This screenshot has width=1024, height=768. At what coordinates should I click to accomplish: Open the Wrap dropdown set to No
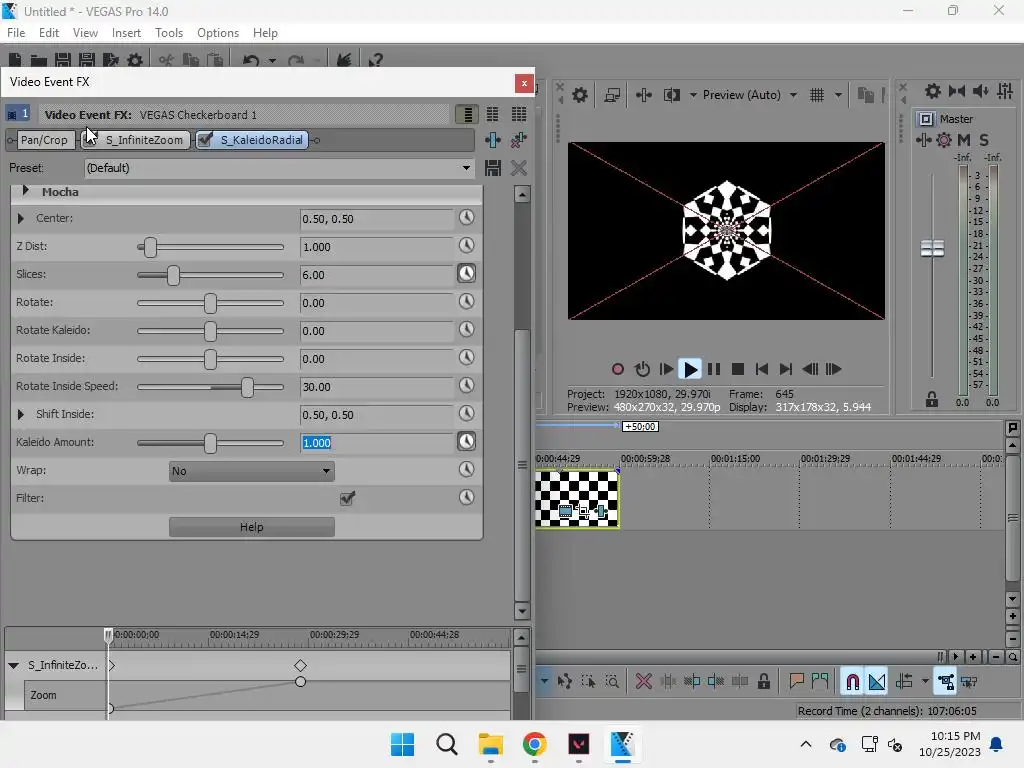click(251, 471)
